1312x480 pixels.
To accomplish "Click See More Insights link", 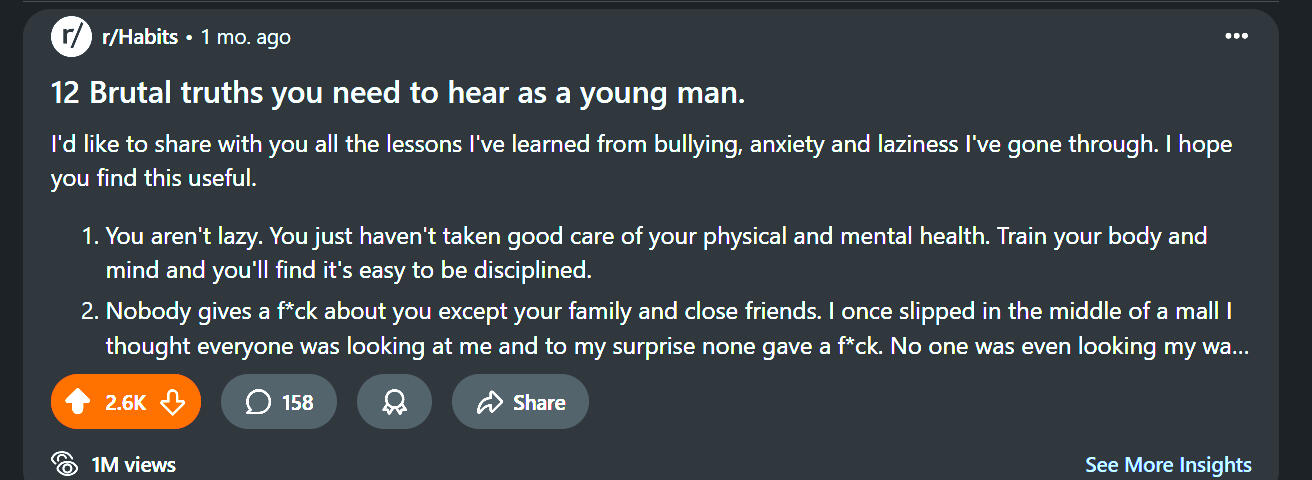I will 1168,465.
